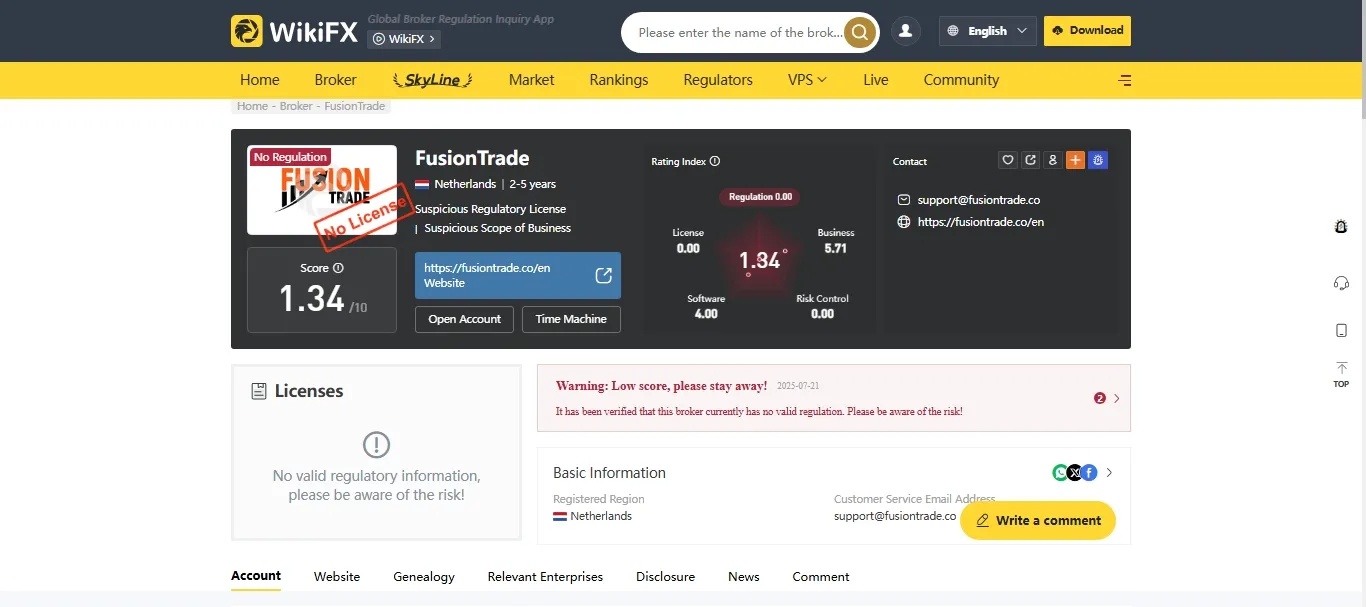Image resolution: width=1366 pixels, height=607 pixels.
Task: Open the hamburger menu icon
Action: coord(1125,80)
